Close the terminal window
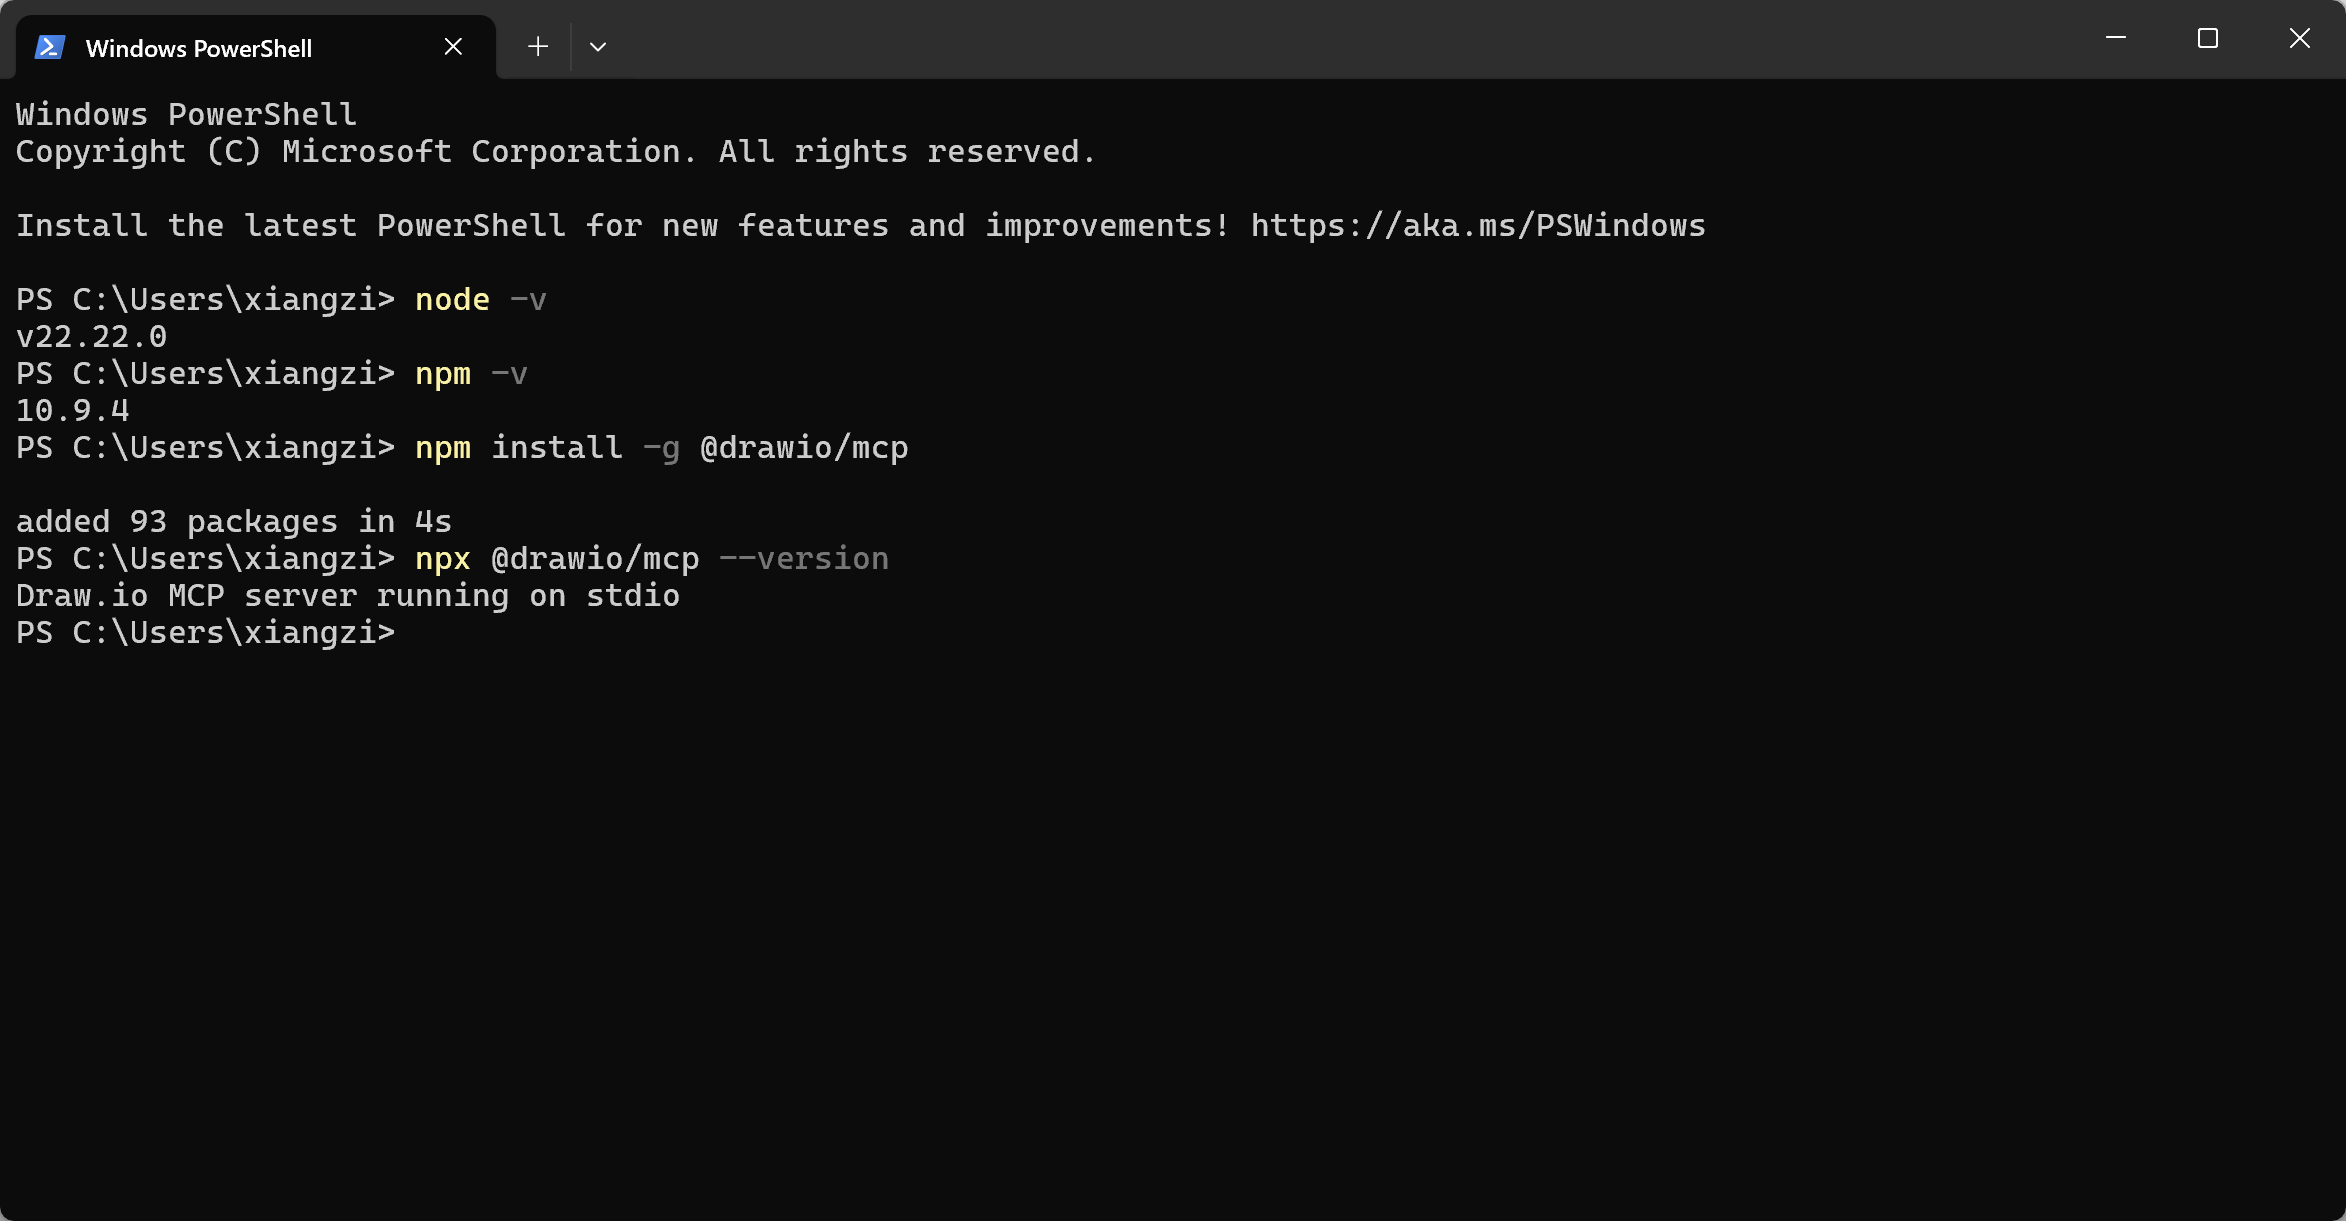Viewport: 2346px width, 1221px height. 2300,38
